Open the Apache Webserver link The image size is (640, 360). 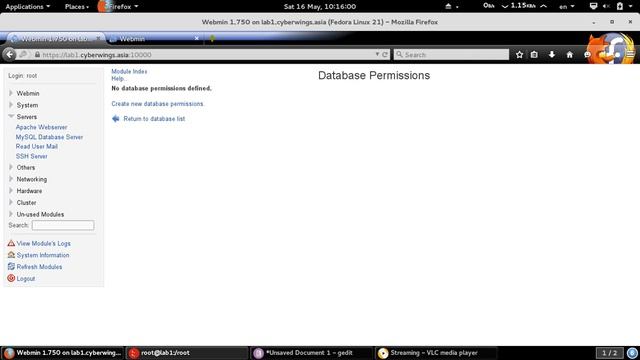coord(41,127)
